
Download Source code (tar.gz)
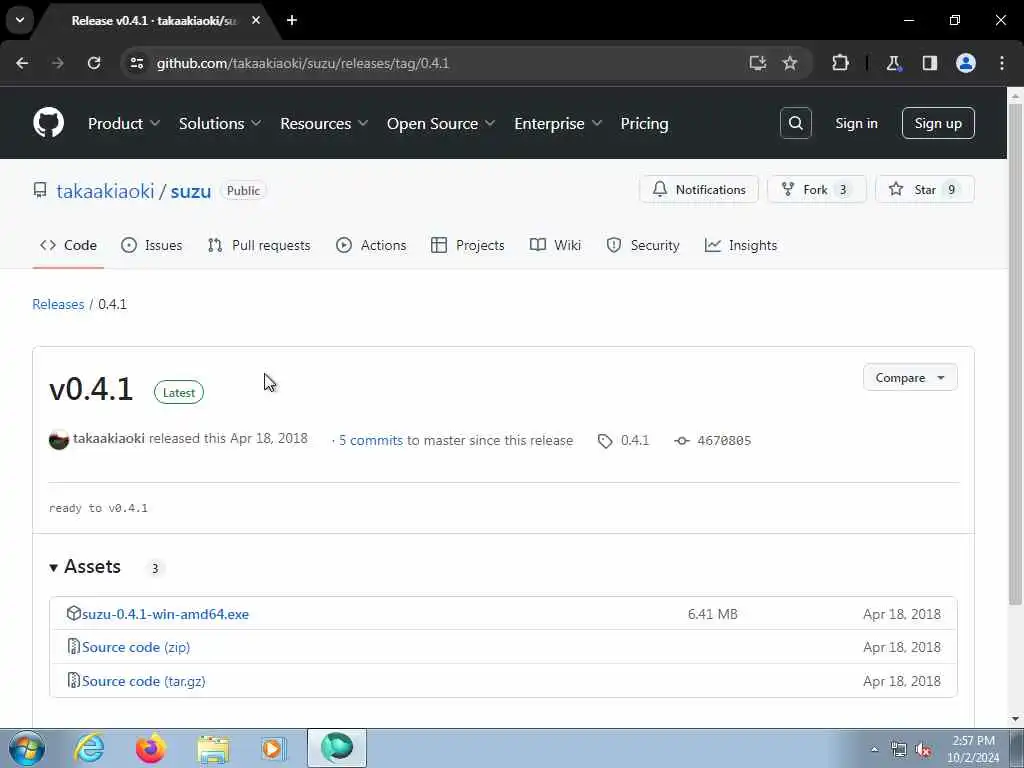pyautogui.click(x=144, y=680)
